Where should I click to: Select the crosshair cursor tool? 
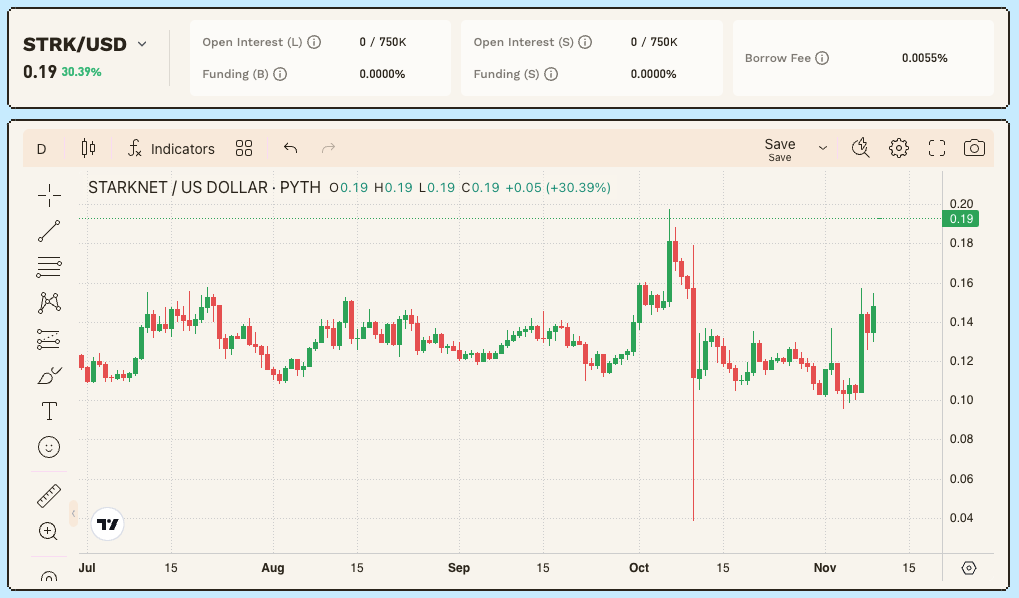49,195
